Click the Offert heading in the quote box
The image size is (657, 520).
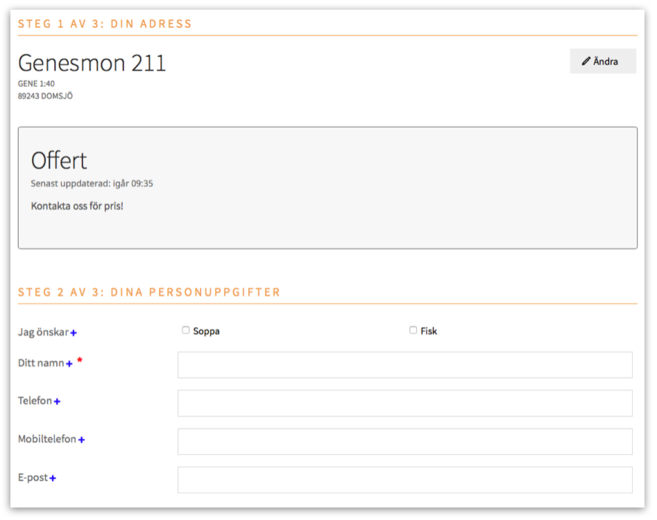pos(59,160)
